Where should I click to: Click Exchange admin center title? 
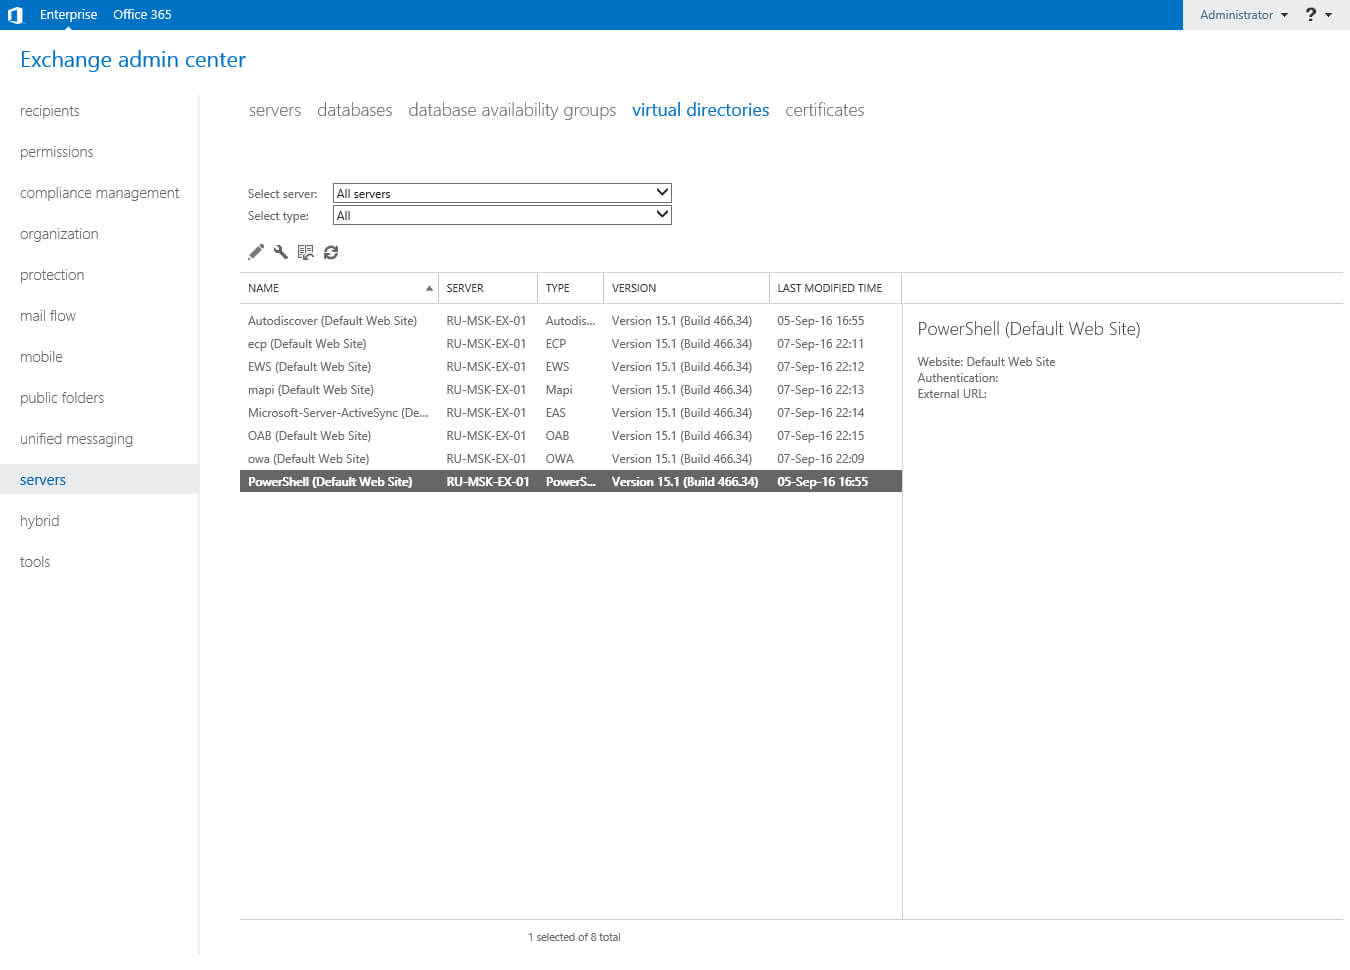click(x=133, y=60)
